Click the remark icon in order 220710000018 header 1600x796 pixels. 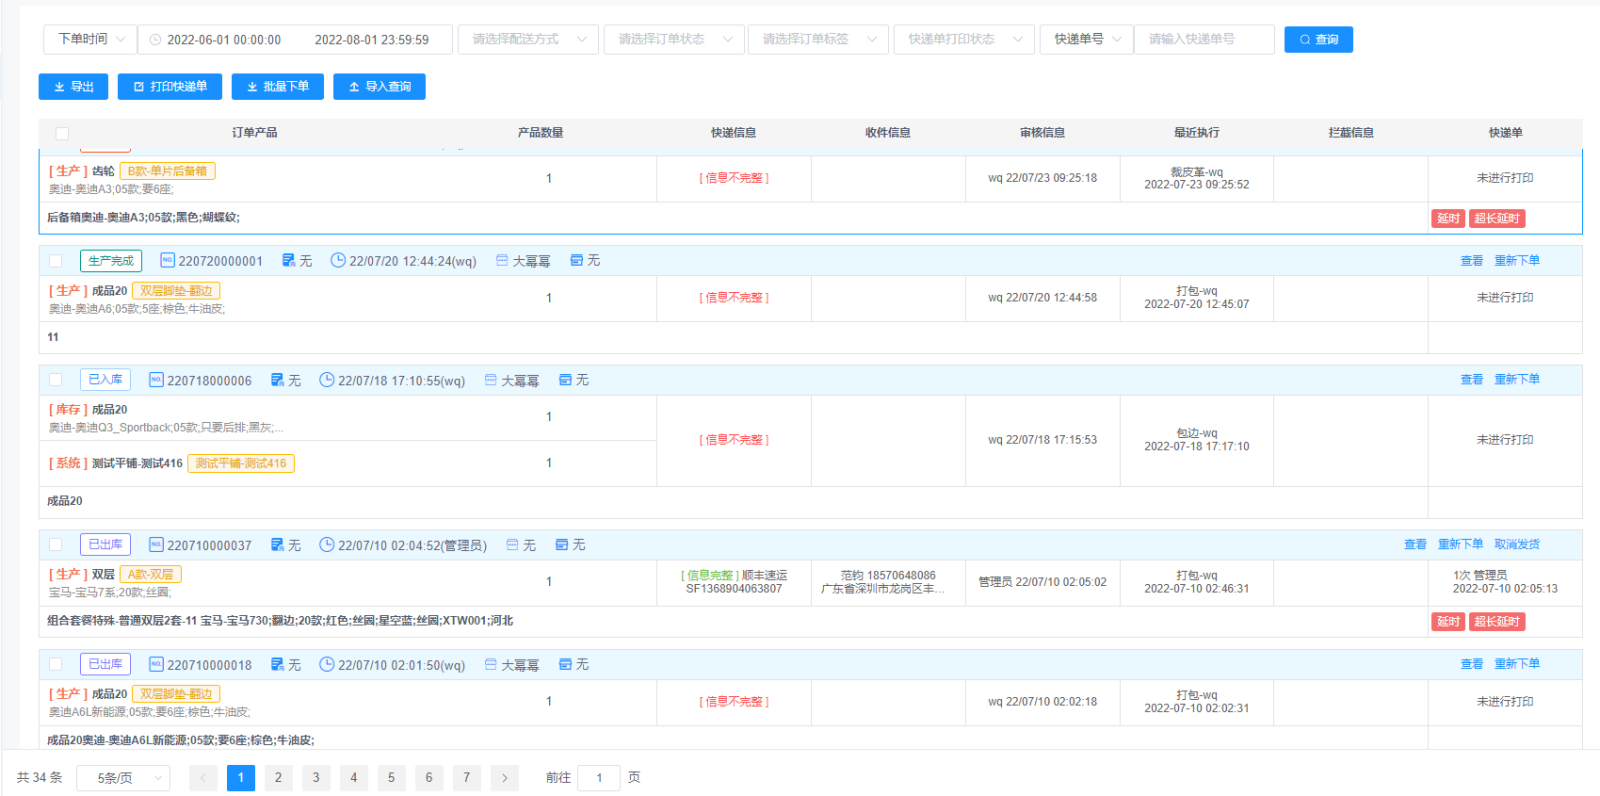(278, 665)
